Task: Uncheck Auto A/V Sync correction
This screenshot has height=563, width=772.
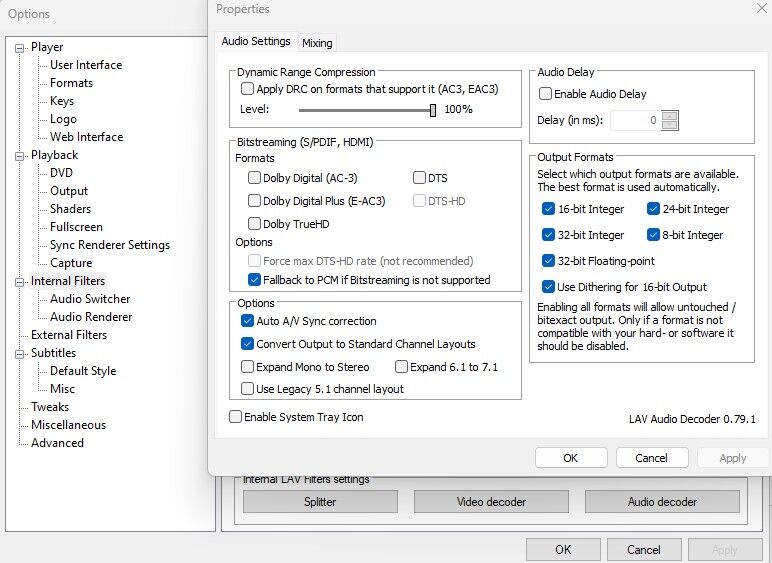Action: (247, 321)
